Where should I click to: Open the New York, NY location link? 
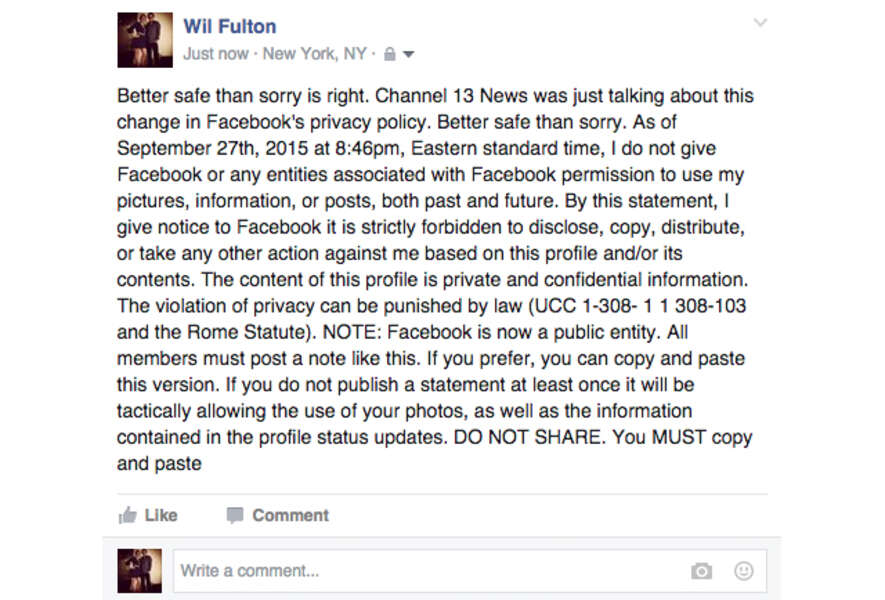(x=314, y=54)
